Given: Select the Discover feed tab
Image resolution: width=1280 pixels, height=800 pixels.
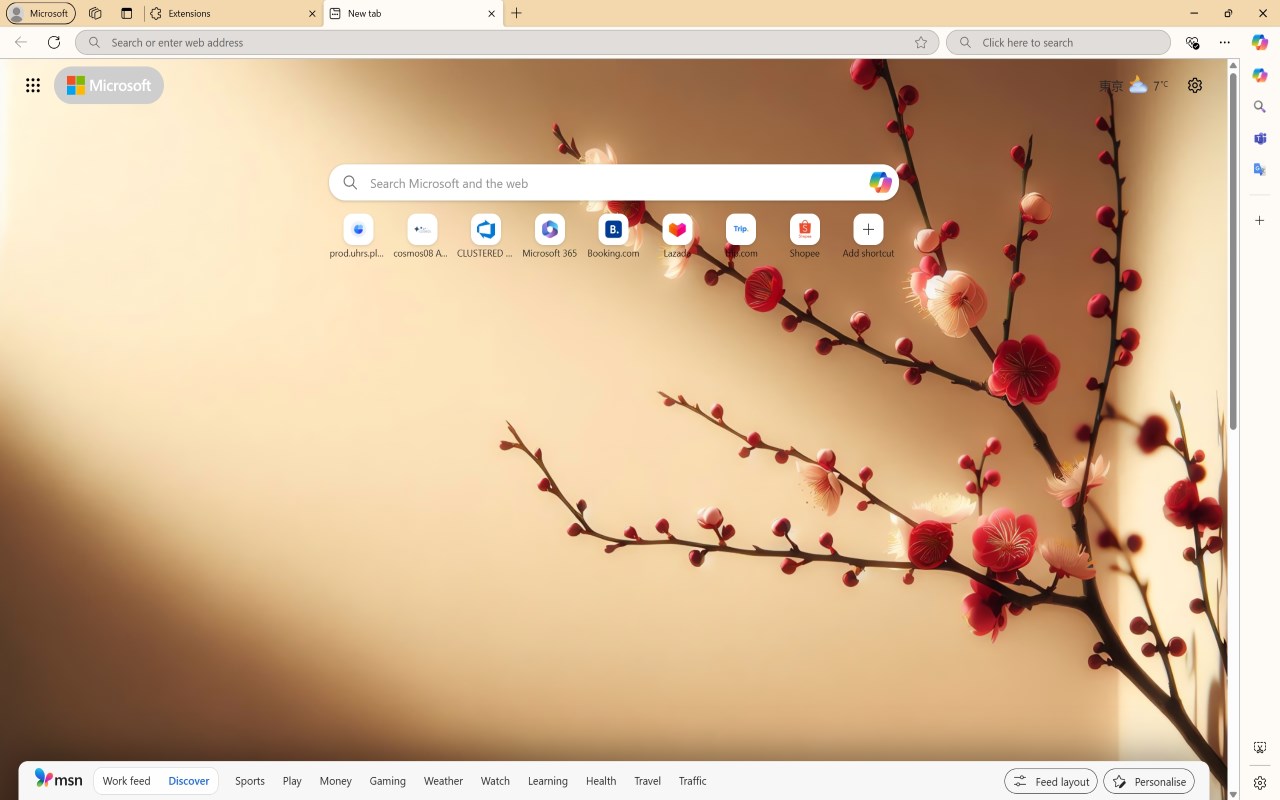Looking at the screenshot, I should pos(189,781).
